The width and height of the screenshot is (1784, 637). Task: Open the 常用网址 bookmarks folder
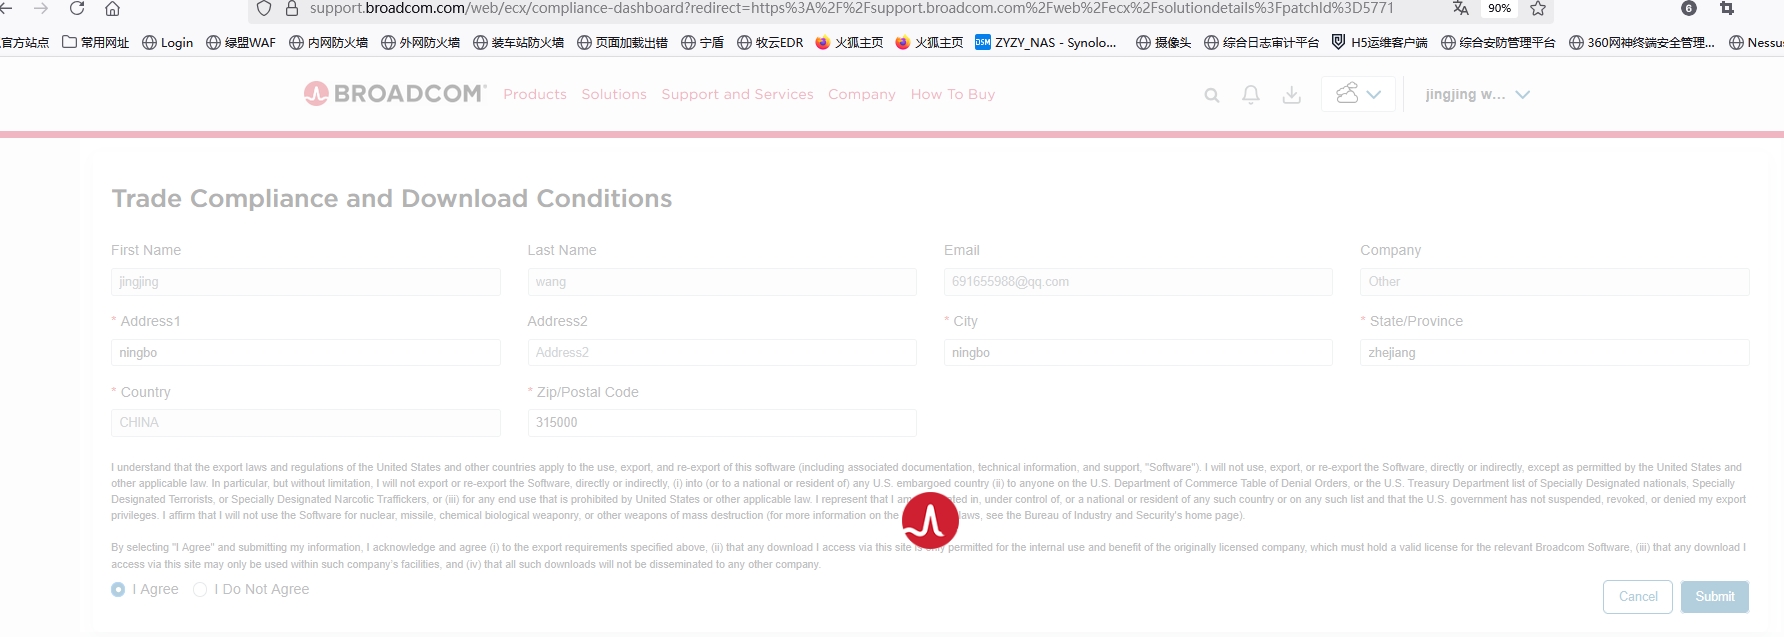click(96, 42)
